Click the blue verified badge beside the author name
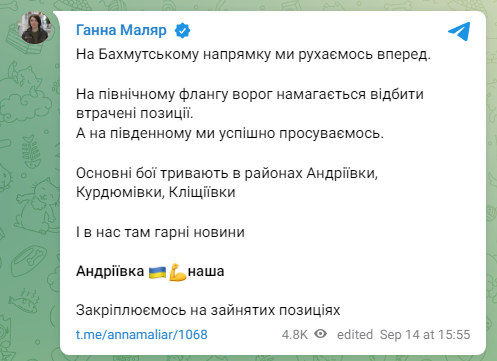Image resolution: width=497 pixels, height=361 pixels. point(182,30)
